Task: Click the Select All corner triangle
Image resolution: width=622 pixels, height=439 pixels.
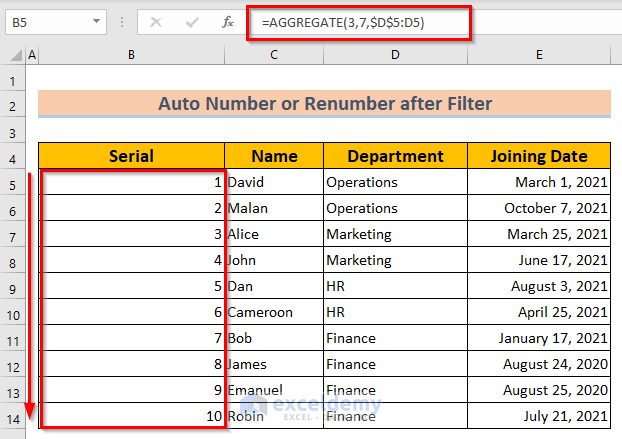Action: coord(13,55)
